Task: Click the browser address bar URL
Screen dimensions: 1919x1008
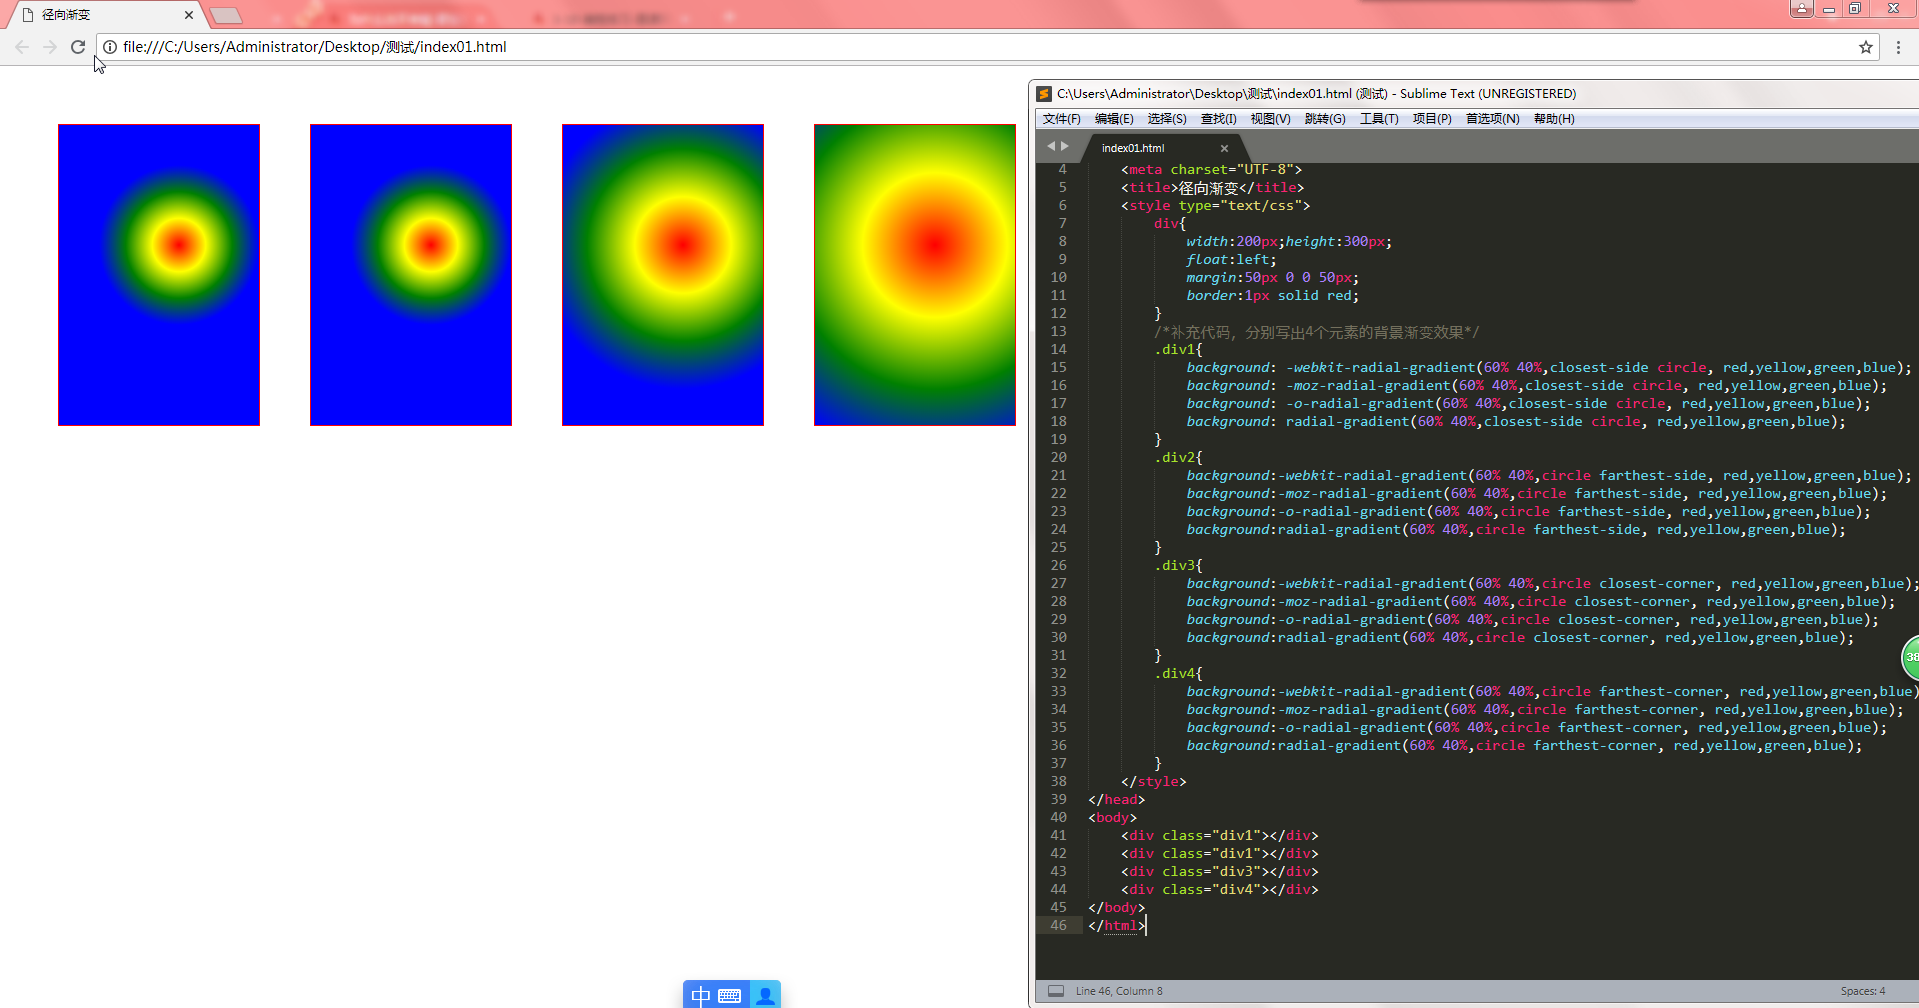Action: coord(314,47)
